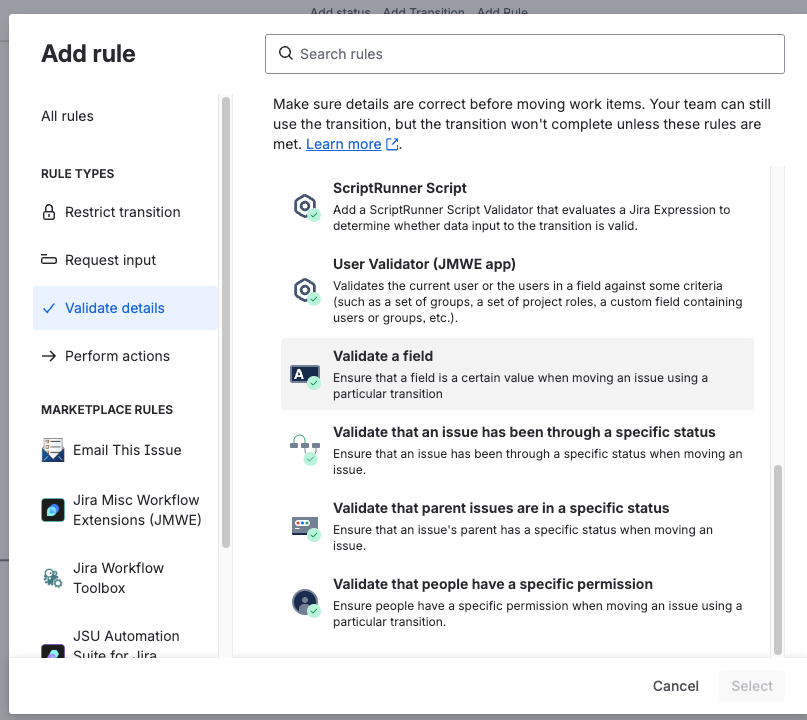The image size is (807, 720).
Task: Choose the 'been through a specific status' title
Action: pyautogui.click(x=524, y=432)
